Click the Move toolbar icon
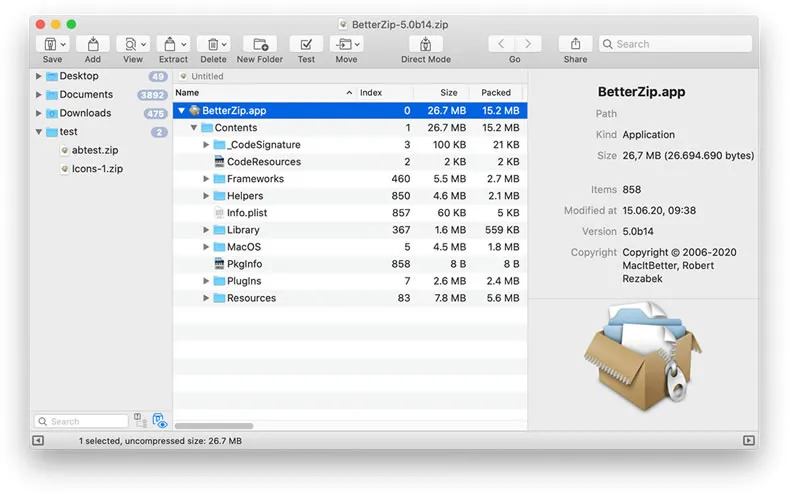788x493 pixels. coord(344,44)
